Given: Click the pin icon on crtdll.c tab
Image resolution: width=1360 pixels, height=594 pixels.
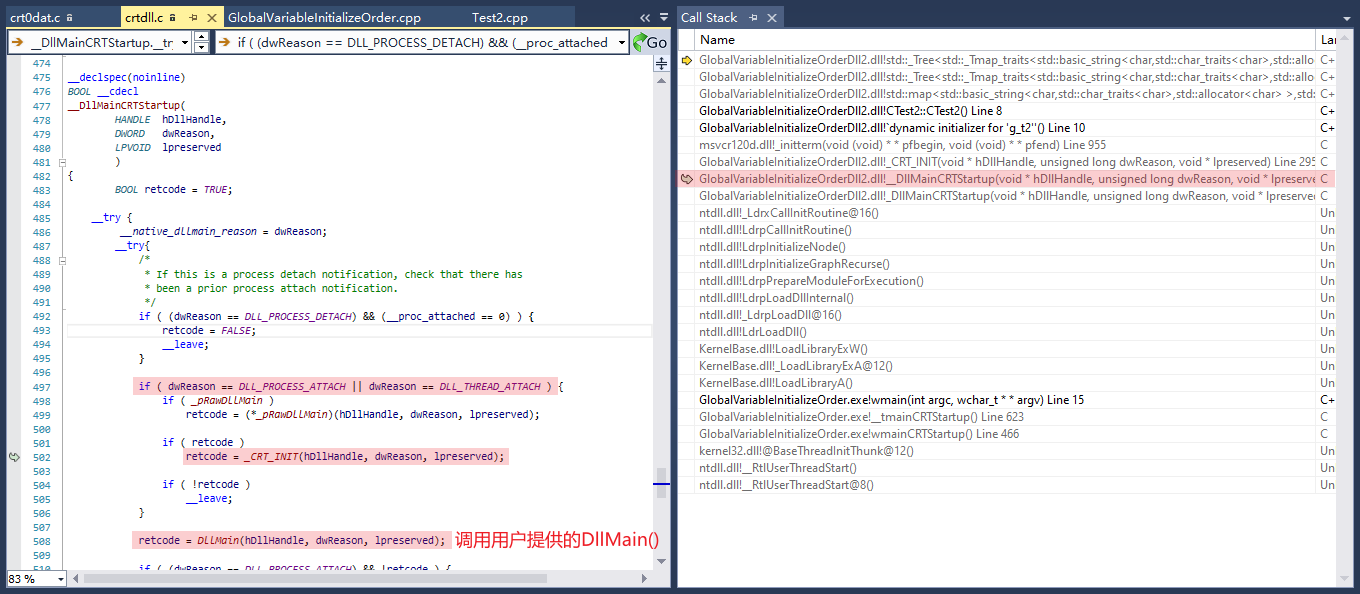Looking at the screenshot, I should coord(192,18).
